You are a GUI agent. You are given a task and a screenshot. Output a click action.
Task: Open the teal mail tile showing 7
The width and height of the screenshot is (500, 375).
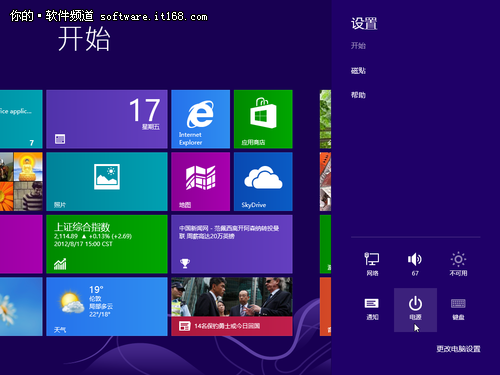21,119
